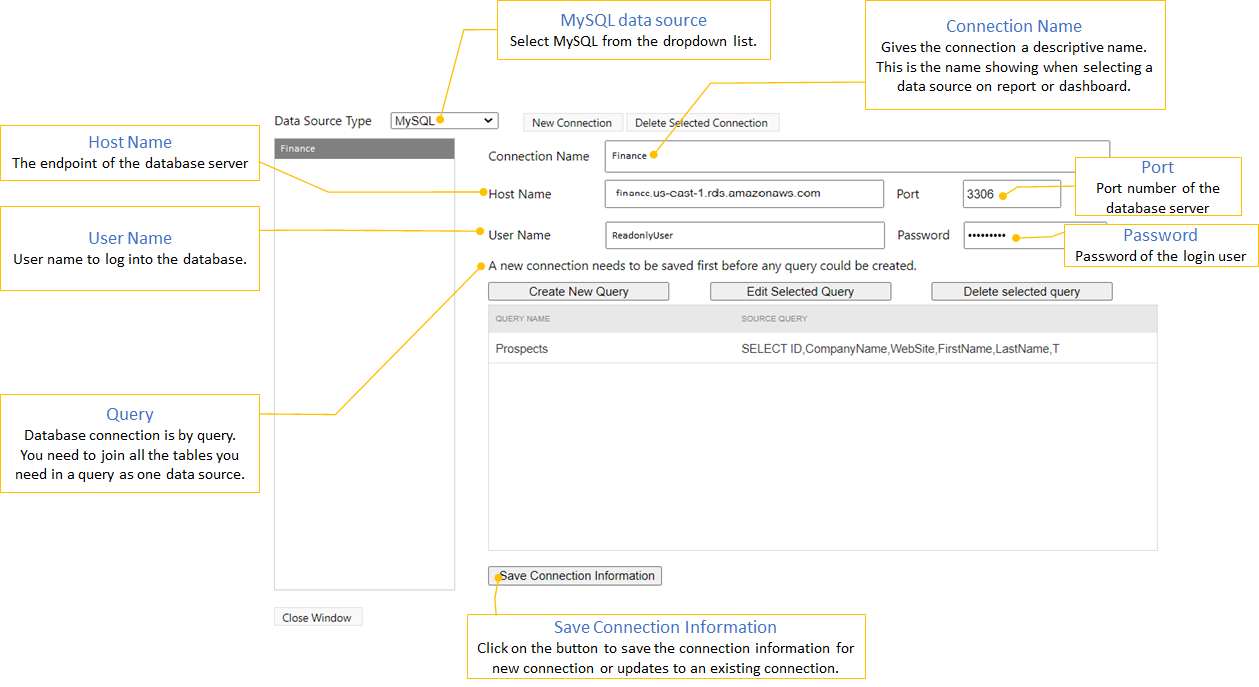
Task: Click the SOURCE QUERY column header
Action: click(774, 319)
